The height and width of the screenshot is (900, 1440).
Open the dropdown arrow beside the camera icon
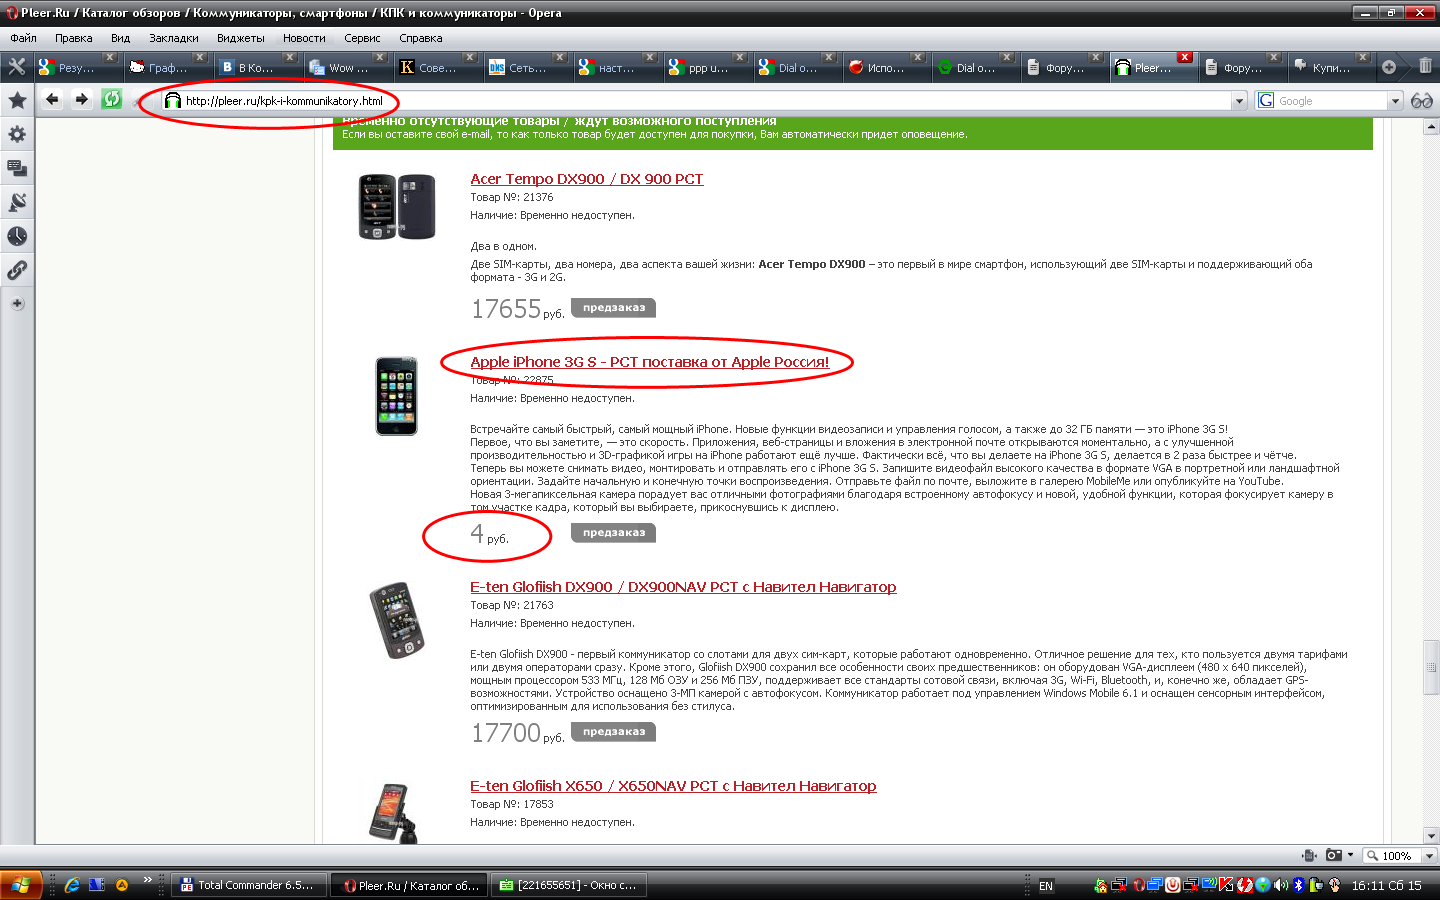coord(1351,855)
